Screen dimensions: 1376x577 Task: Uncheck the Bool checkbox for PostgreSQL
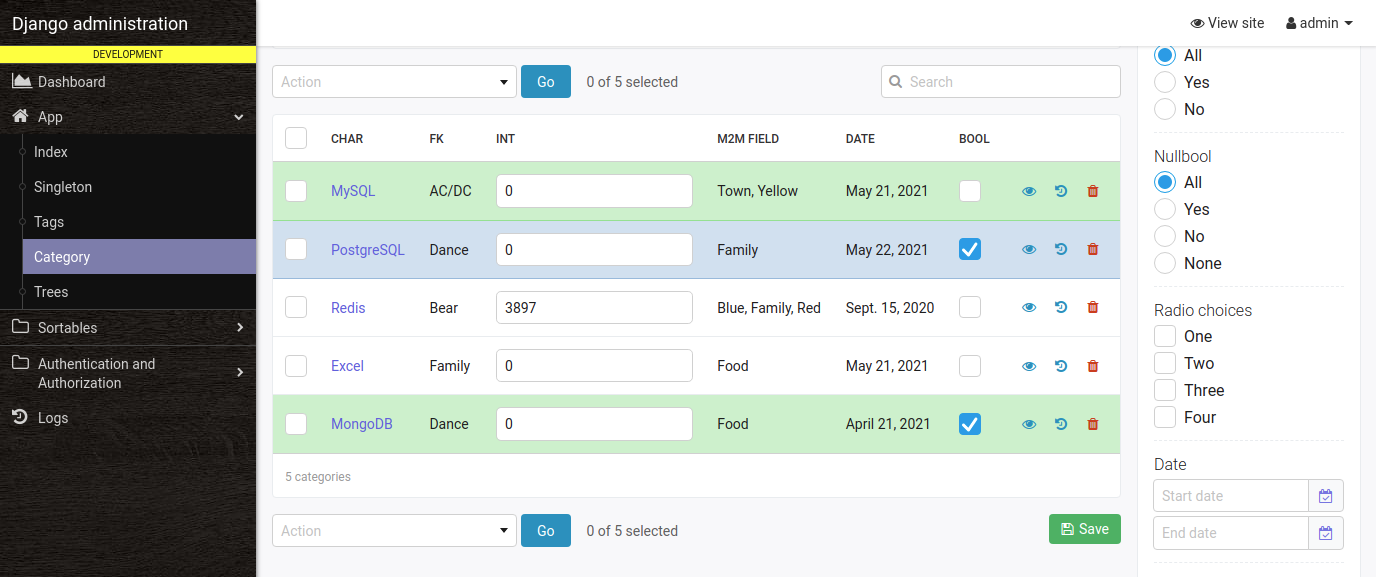970,249
